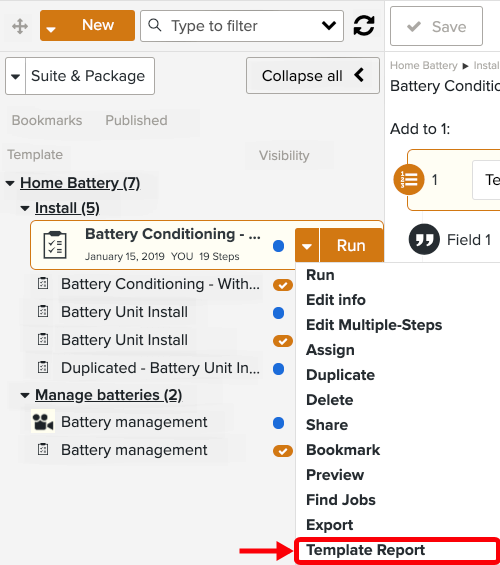Screen dimensions: 500x565
Task: Click orange check badge of Battery Conditioning - With...
Action: pyautogui.click(x=283, y=285)
